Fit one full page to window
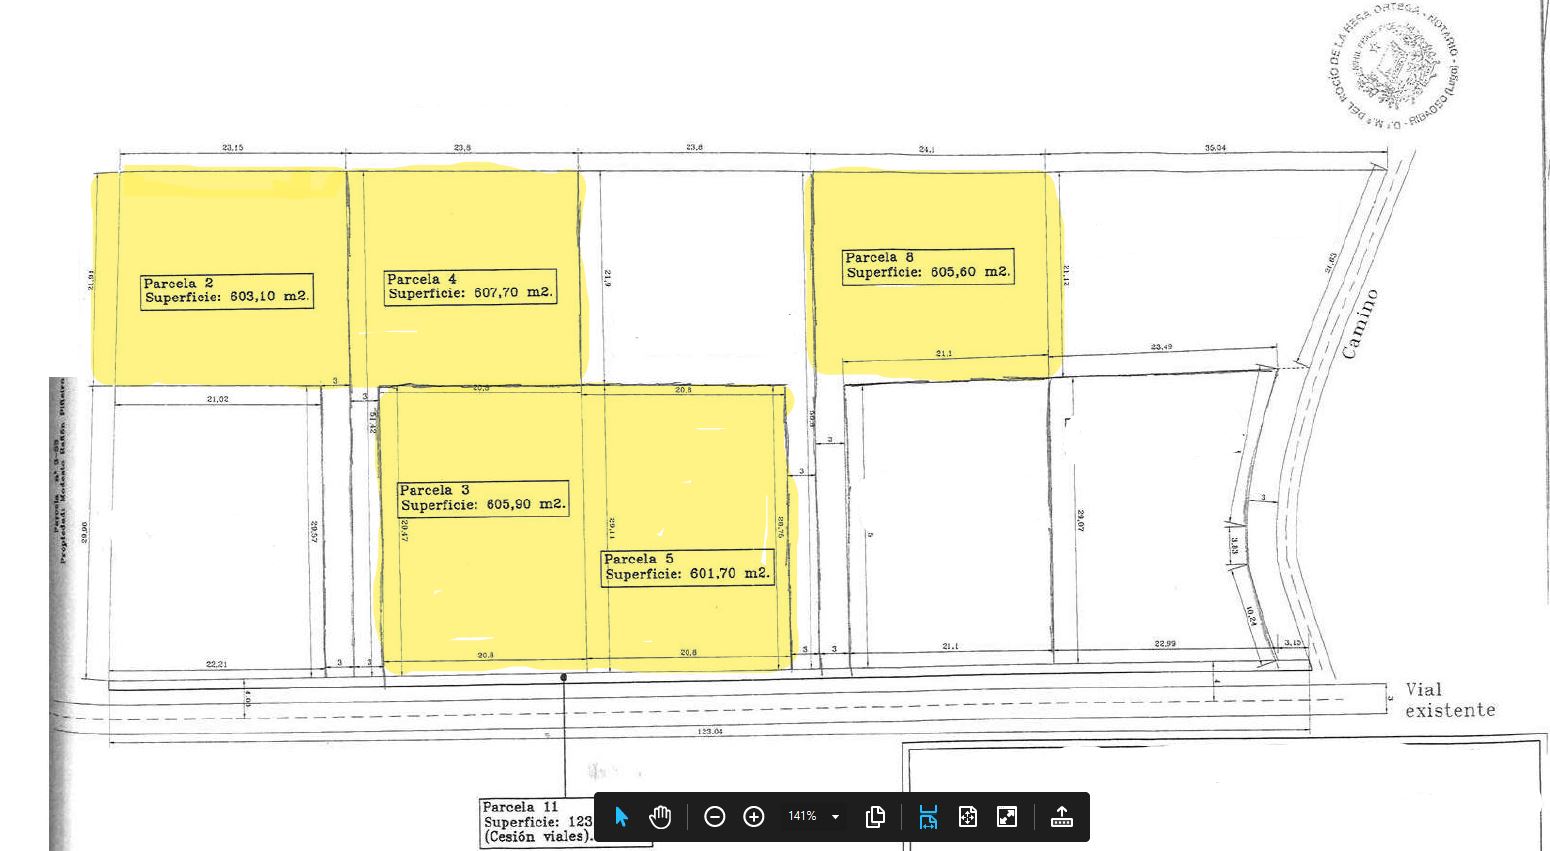 [967, 817]
